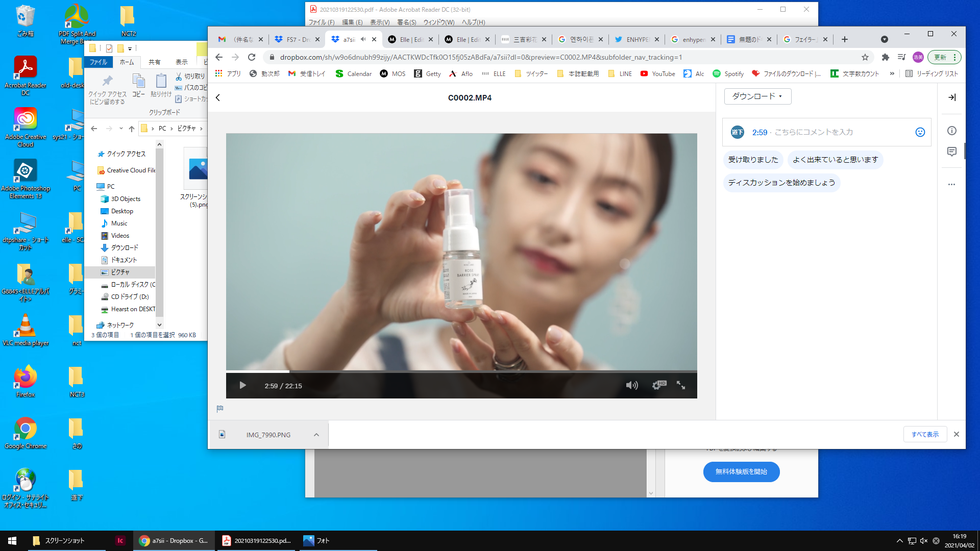Collapse the Dropbox right sidebar panel
This screenshot has height=551, width=980.
952,97
